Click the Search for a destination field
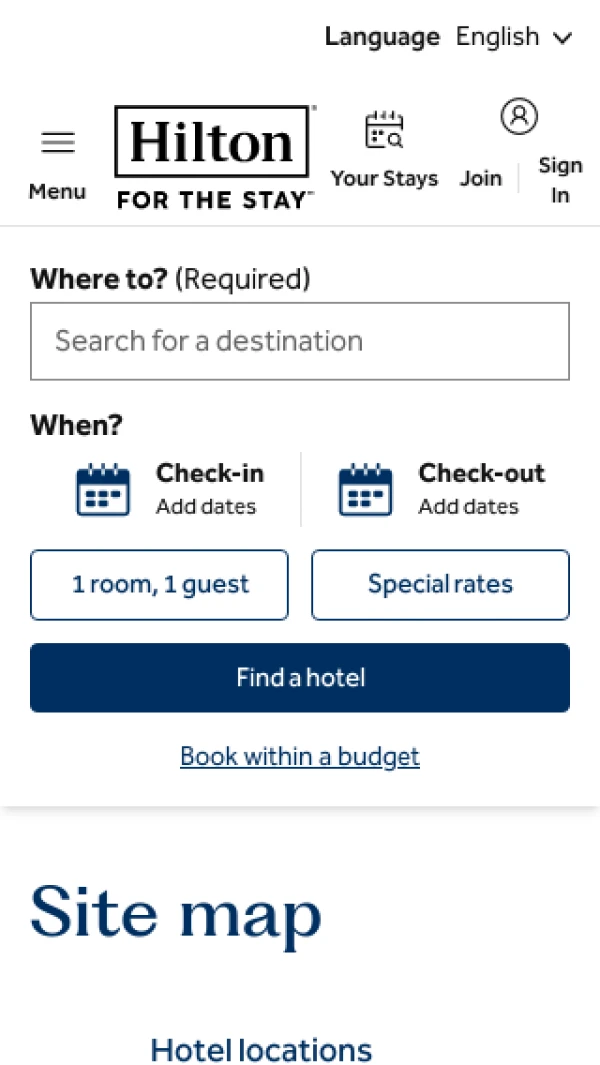The height and width of the screenshot is (1065, 600). pyautogui.click(x=300, y=341)
